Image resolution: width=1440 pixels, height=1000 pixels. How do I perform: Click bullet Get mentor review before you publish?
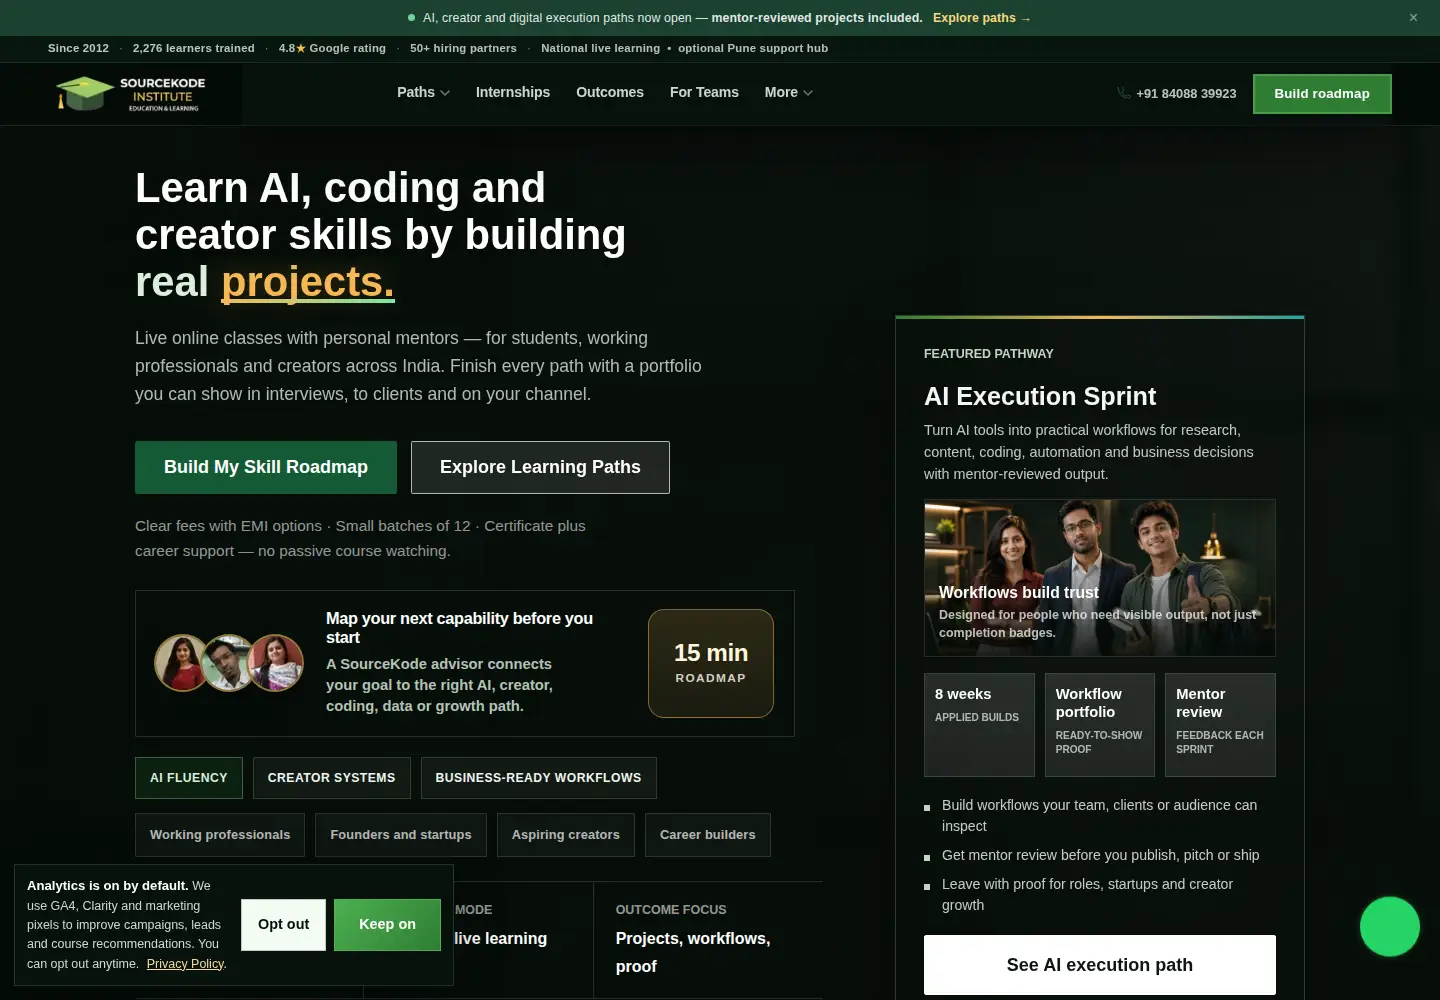tap(1100, 855)
